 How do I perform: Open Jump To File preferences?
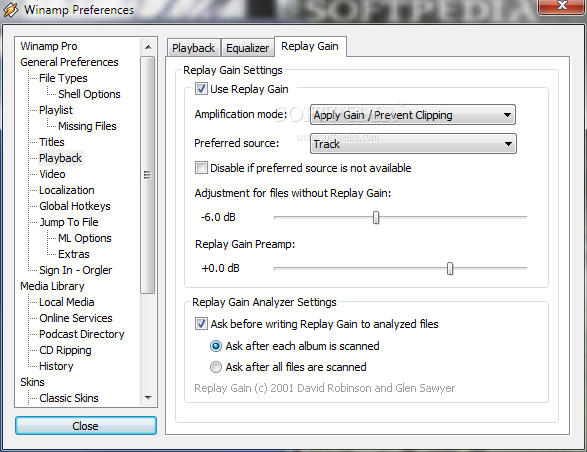(69, 222)
